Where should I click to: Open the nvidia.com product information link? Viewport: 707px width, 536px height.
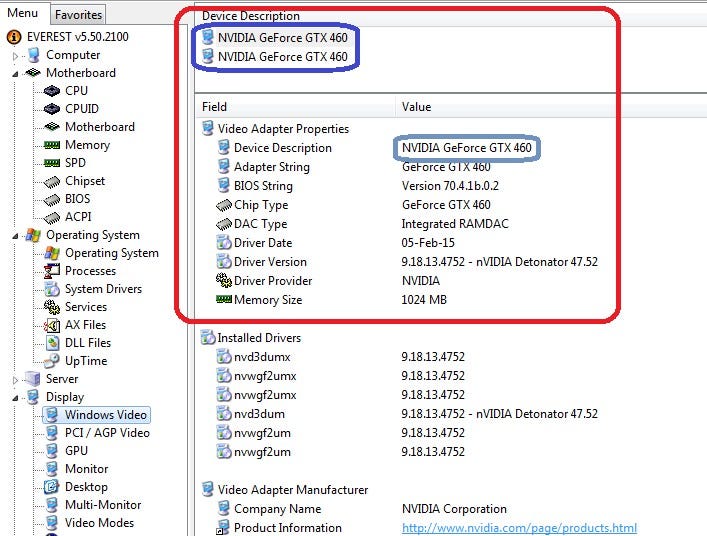[x=519, y=528]
